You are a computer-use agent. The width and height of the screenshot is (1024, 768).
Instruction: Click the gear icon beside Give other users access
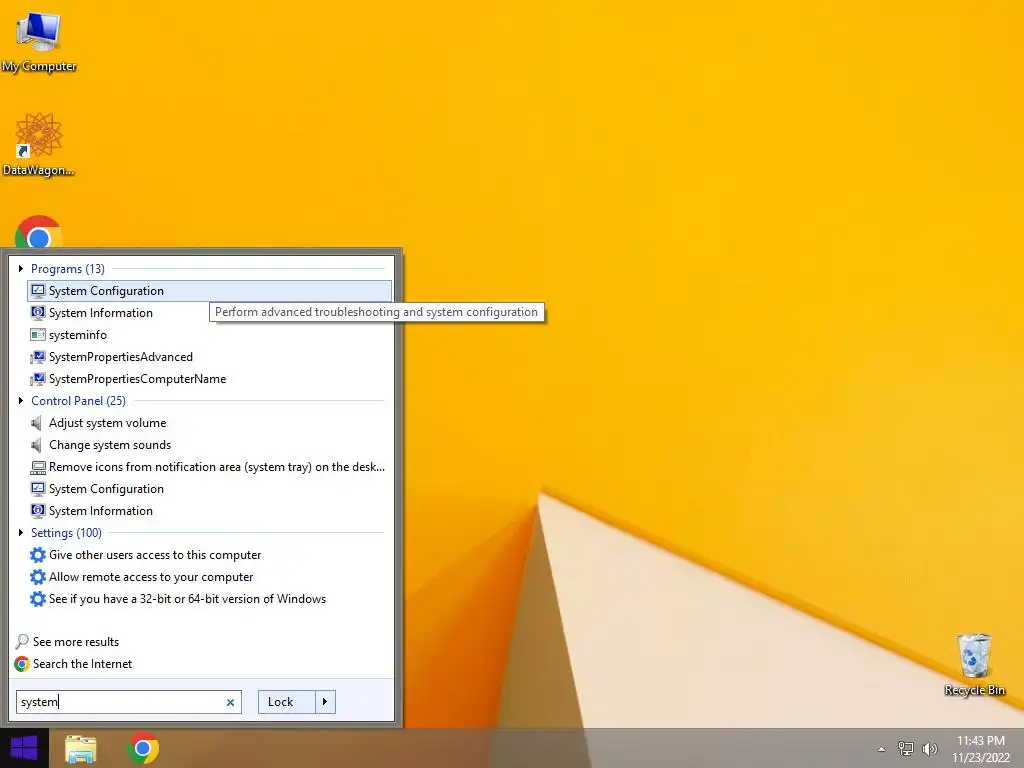[x=38, y=555]
